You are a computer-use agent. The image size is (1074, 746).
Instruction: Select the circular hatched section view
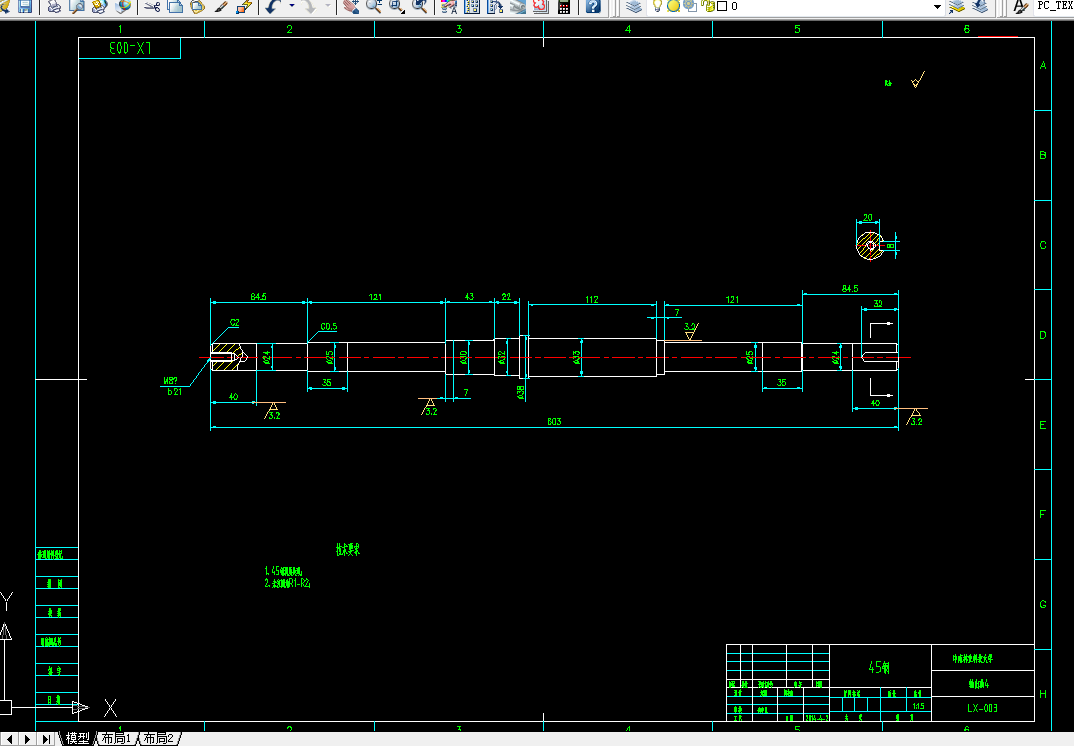[x=870, y=245]
